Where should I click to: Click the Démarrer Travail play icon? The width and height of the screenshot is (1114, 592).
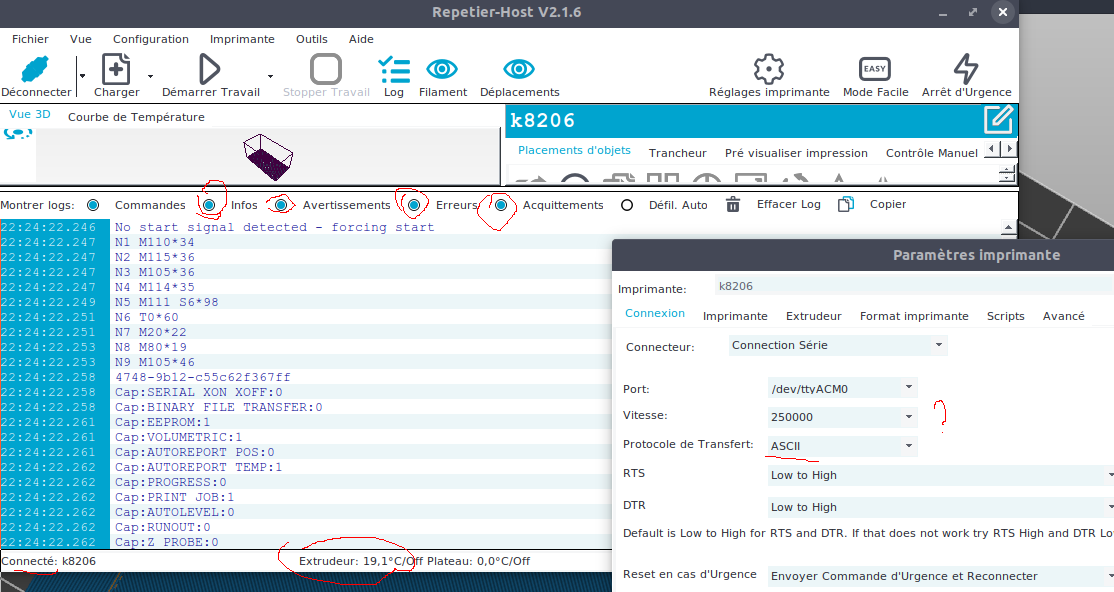click(209, 69)
